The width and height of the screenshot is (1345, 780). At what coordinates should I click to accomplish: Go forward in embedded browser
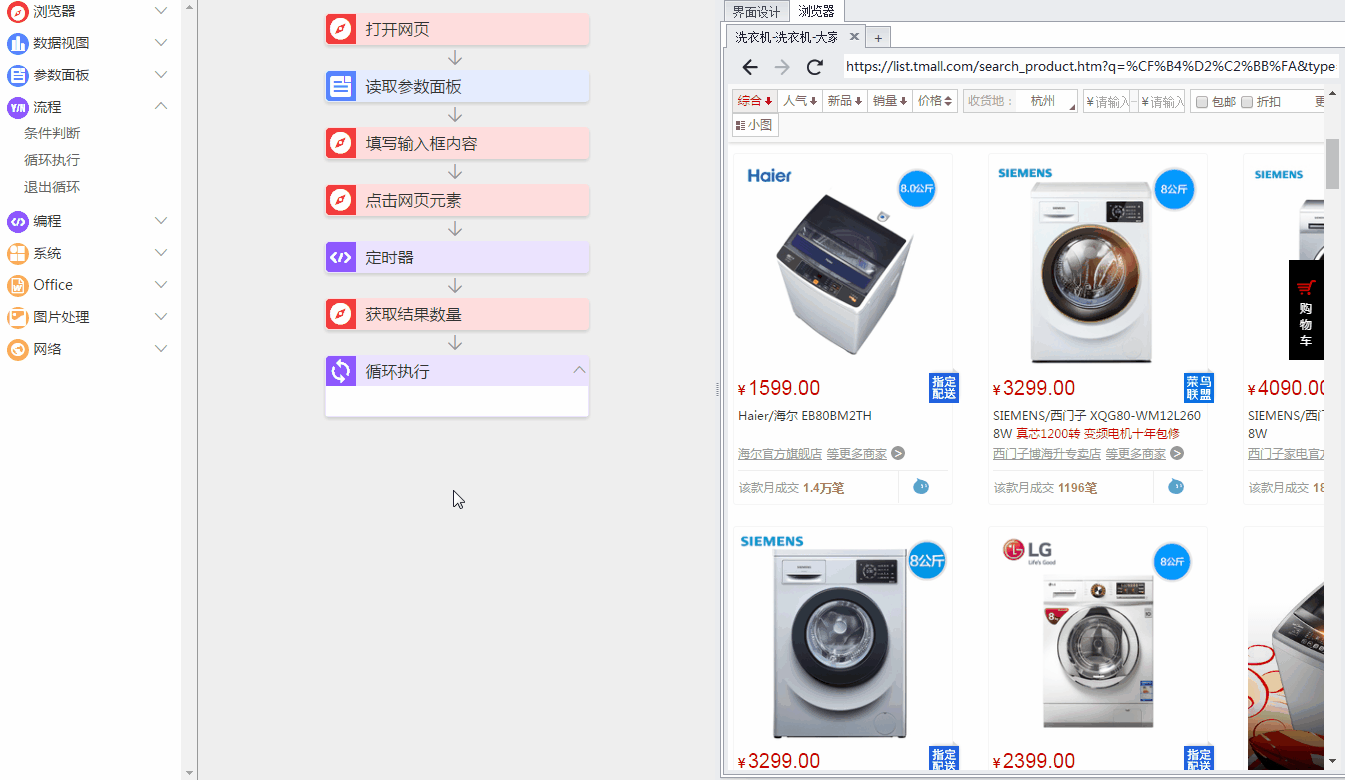pyautogui.click(x=782, y=67)
